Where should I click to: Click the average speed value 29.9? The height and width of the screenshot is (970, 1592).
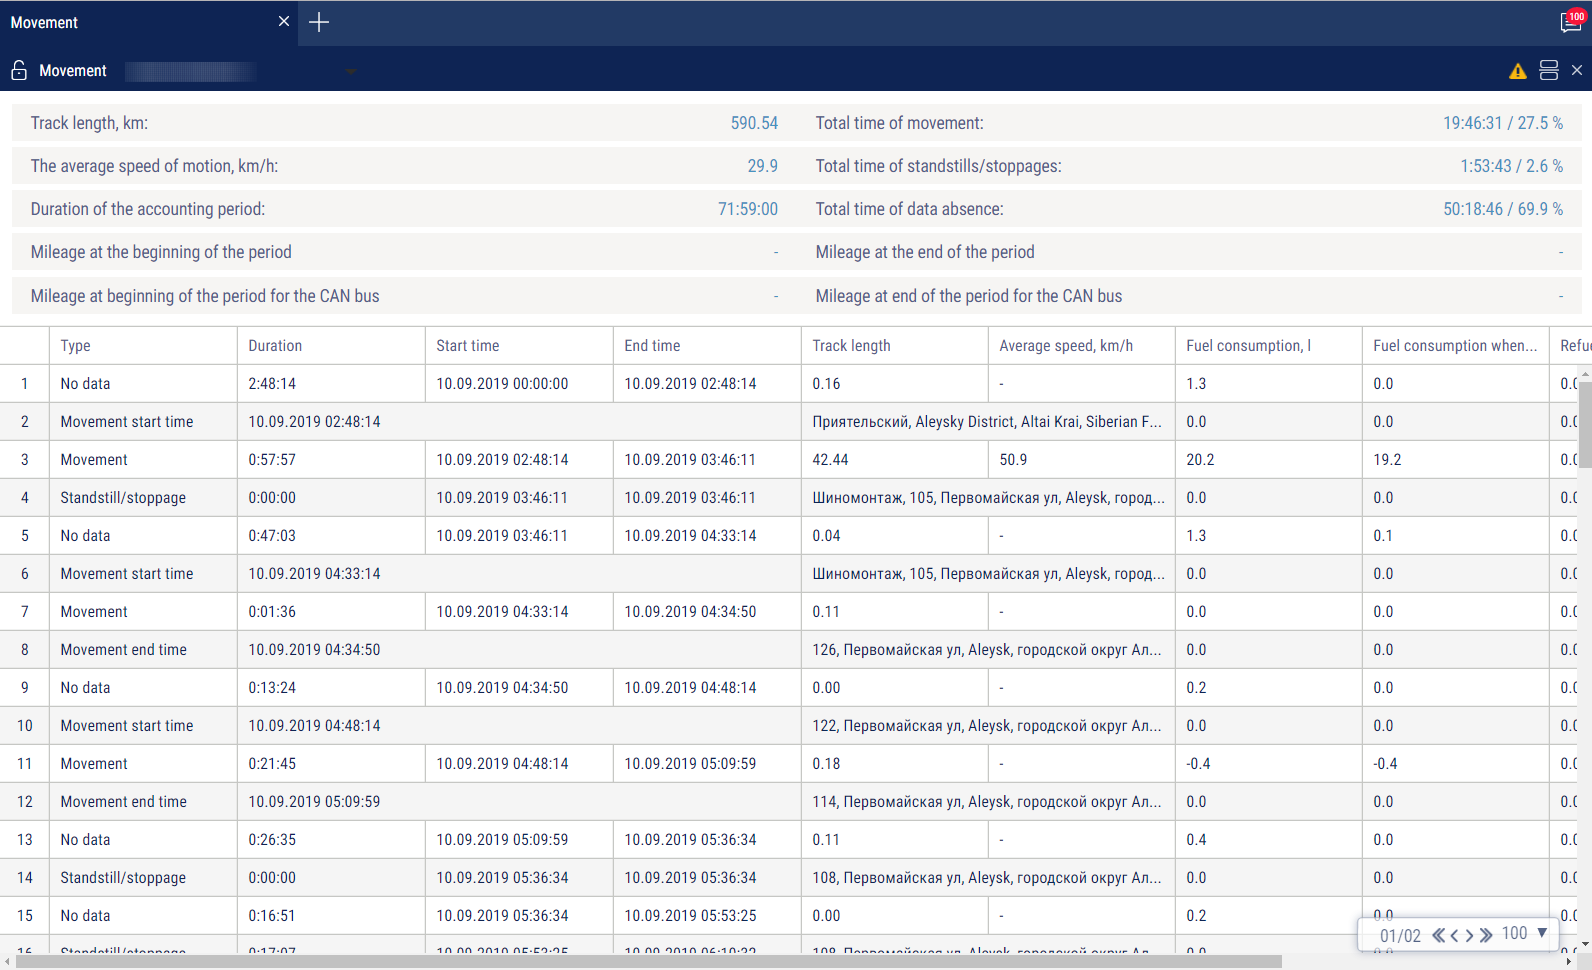[762, 166]
